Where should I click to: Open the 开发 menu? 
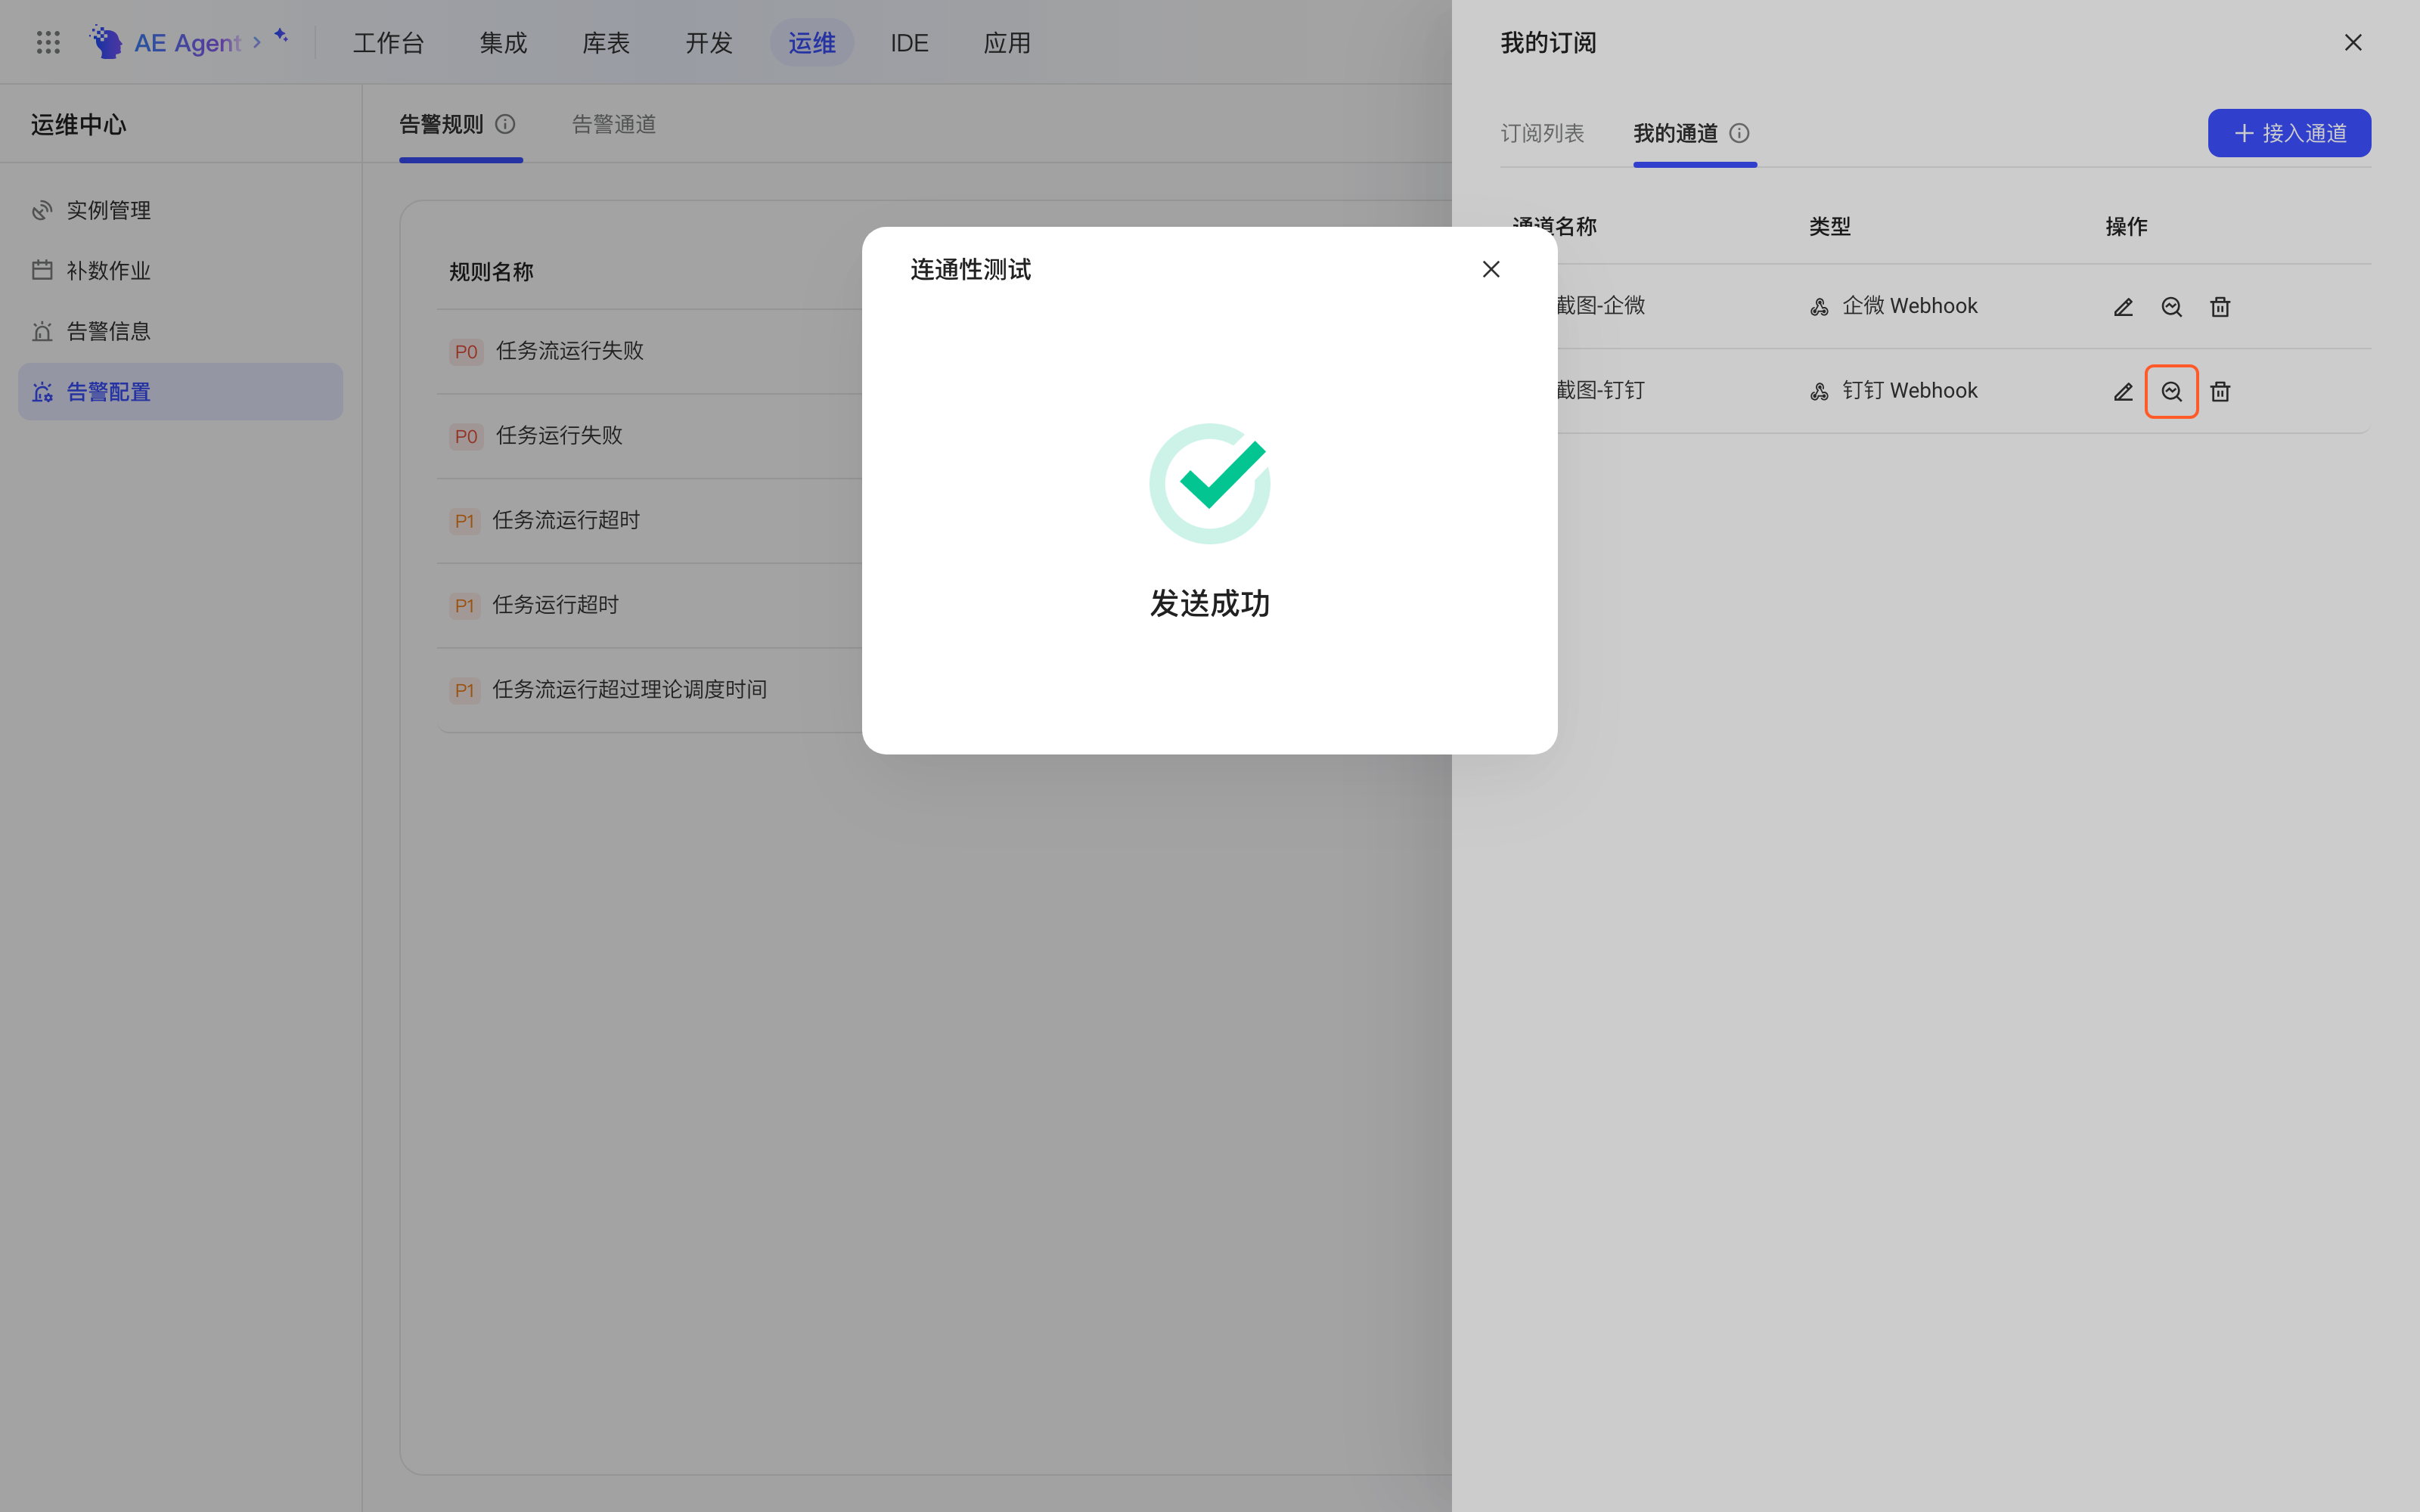tap(709, 43)
